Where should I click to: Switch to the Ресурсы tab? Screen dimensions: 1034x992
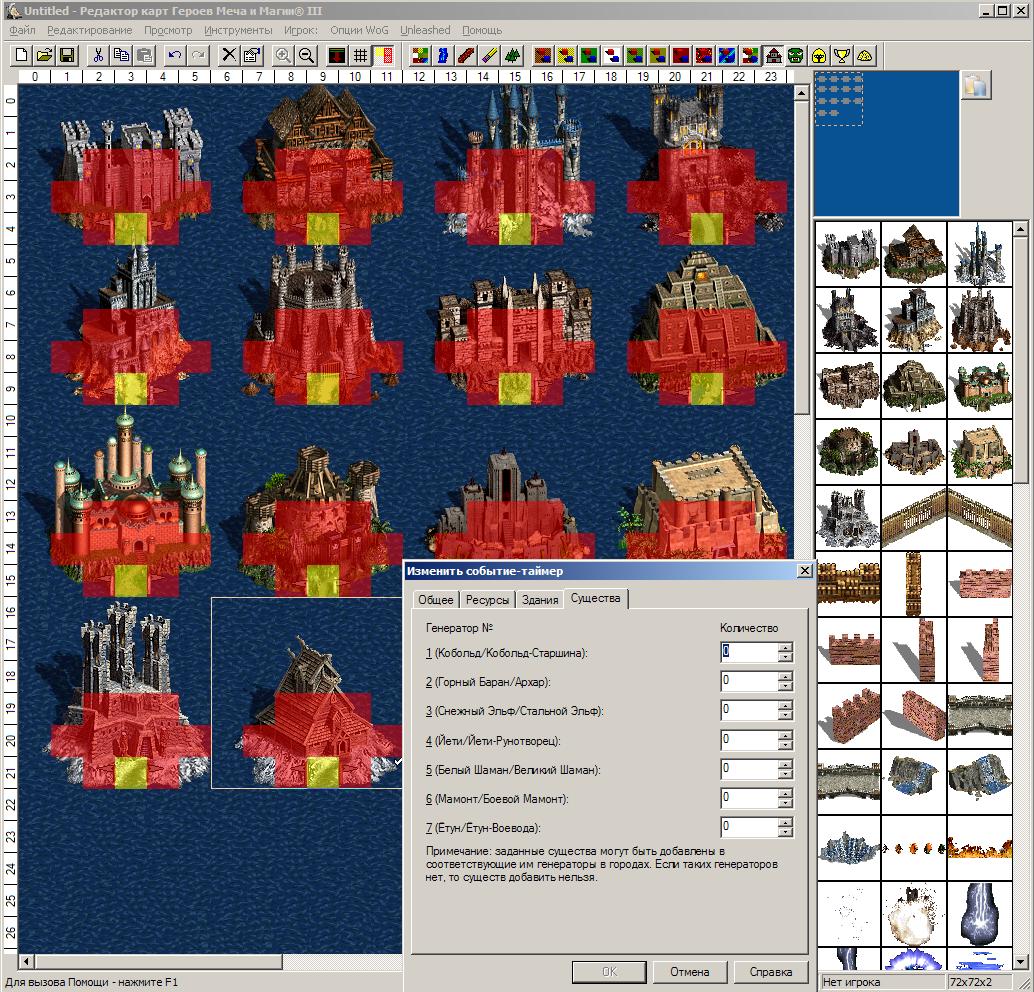point(487,600)
